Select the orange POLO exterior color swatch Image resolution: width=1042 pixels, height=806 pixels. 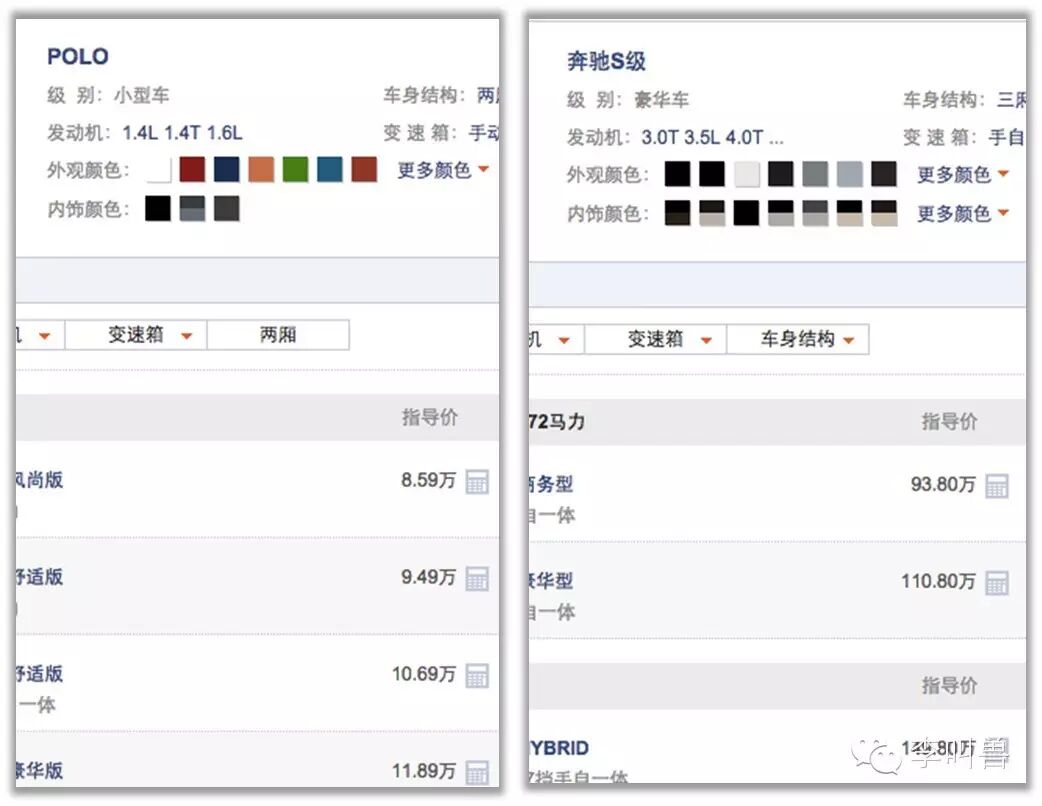pyautogui.click(x=260, y=169)
